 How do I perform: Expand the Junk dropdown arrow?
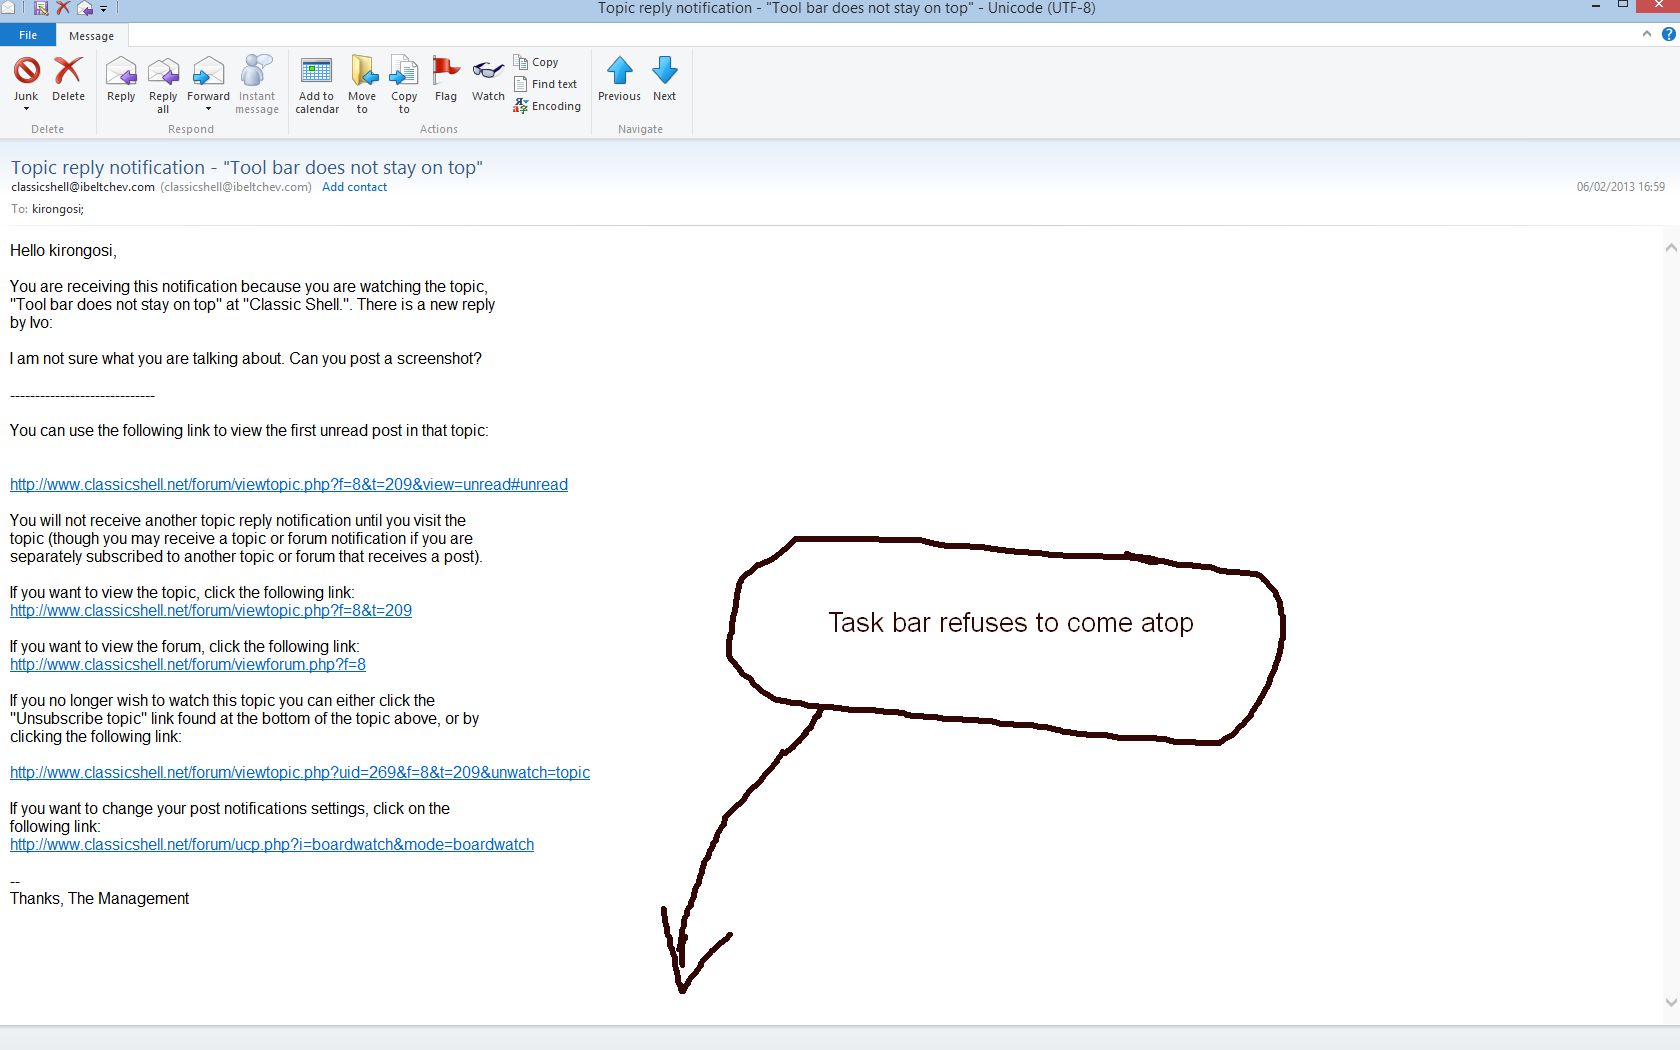(x=26, y=109)
